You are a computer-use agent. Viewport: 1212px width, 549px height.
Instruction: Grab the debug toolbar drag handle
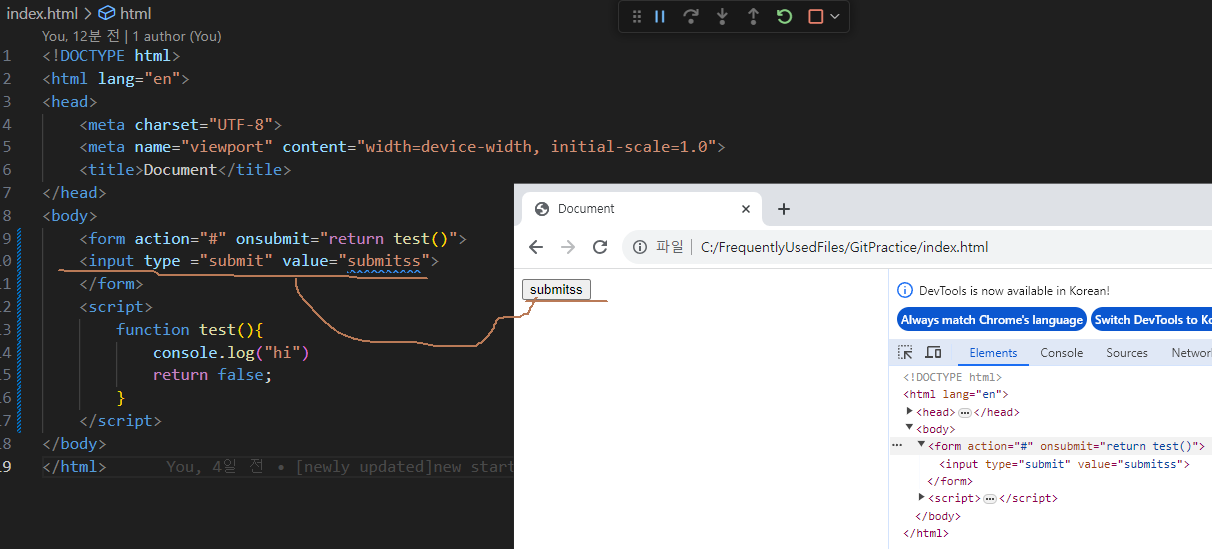[636, 16]
